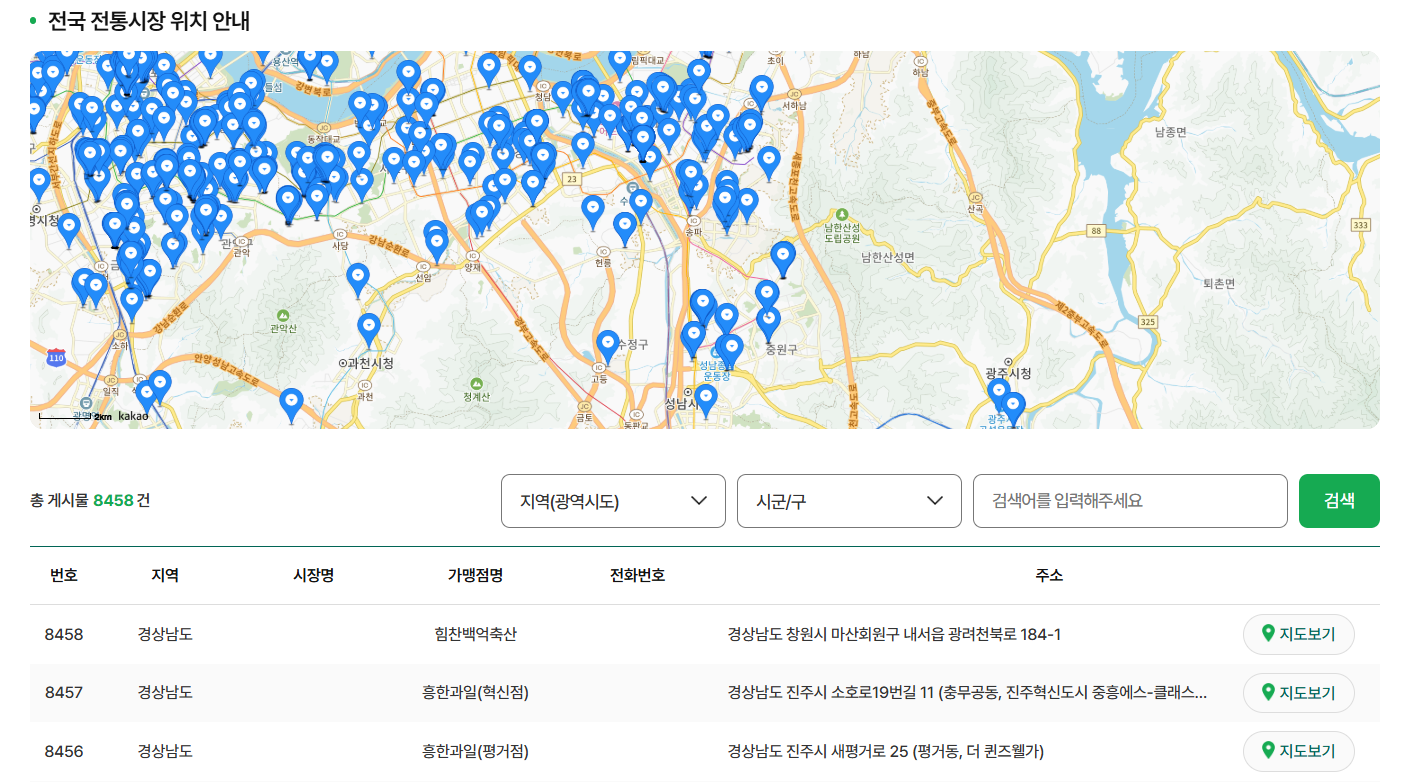Viewport: 1418px width, 782px height.
Task: Click 지도보기 for 힘찬백억축산
Action: tap(1297, 634)
